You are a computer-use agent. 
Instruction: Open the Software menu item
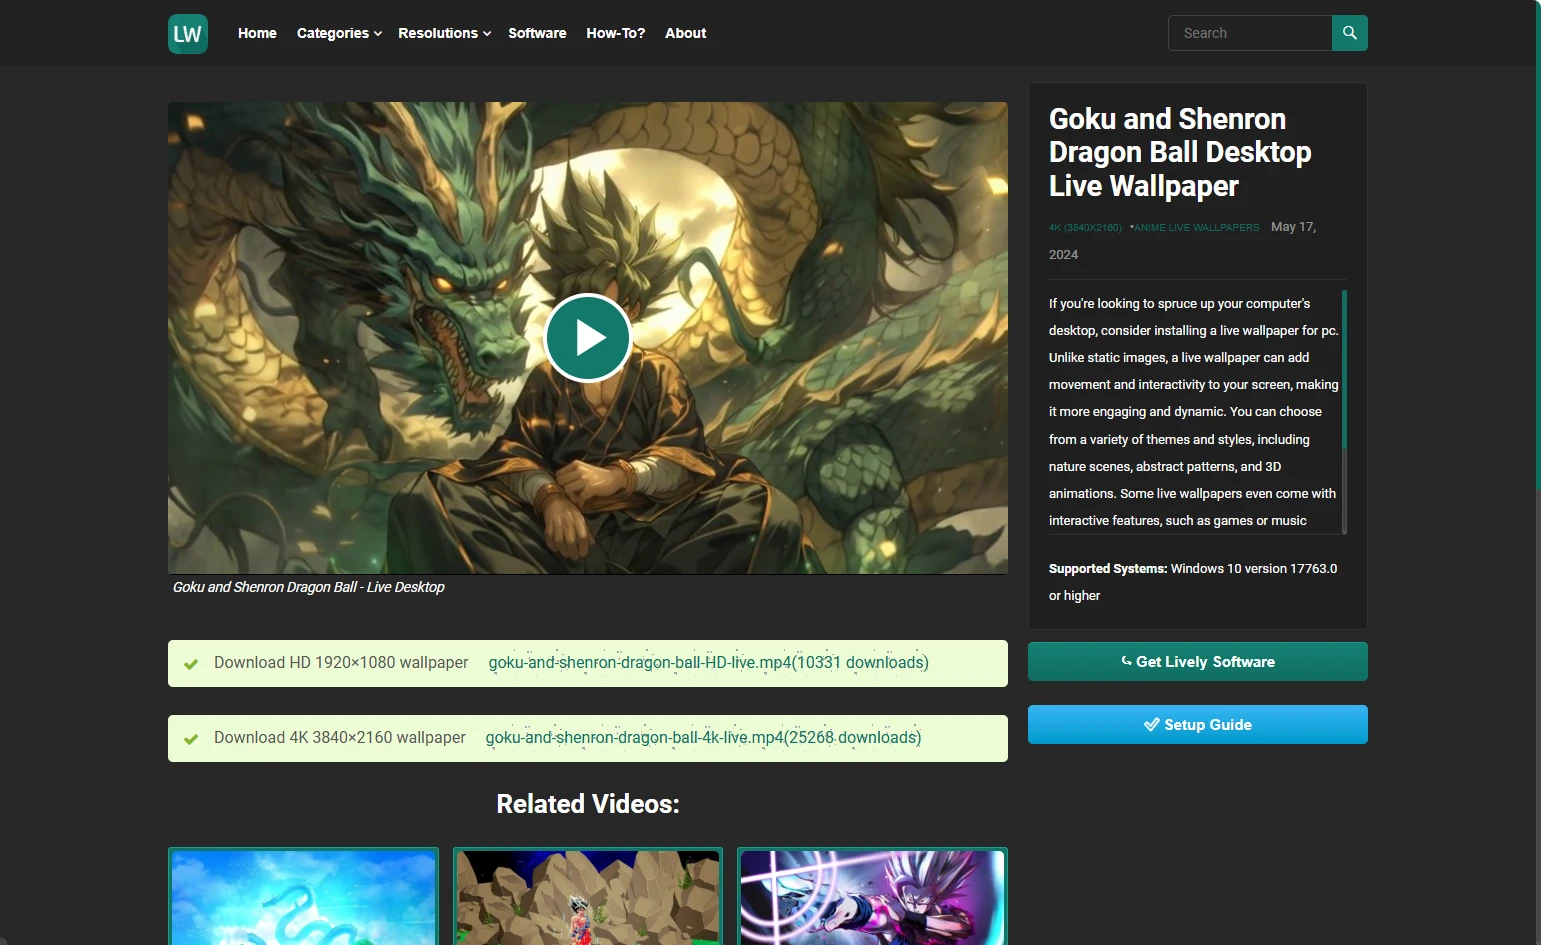(x=537, y=33)
